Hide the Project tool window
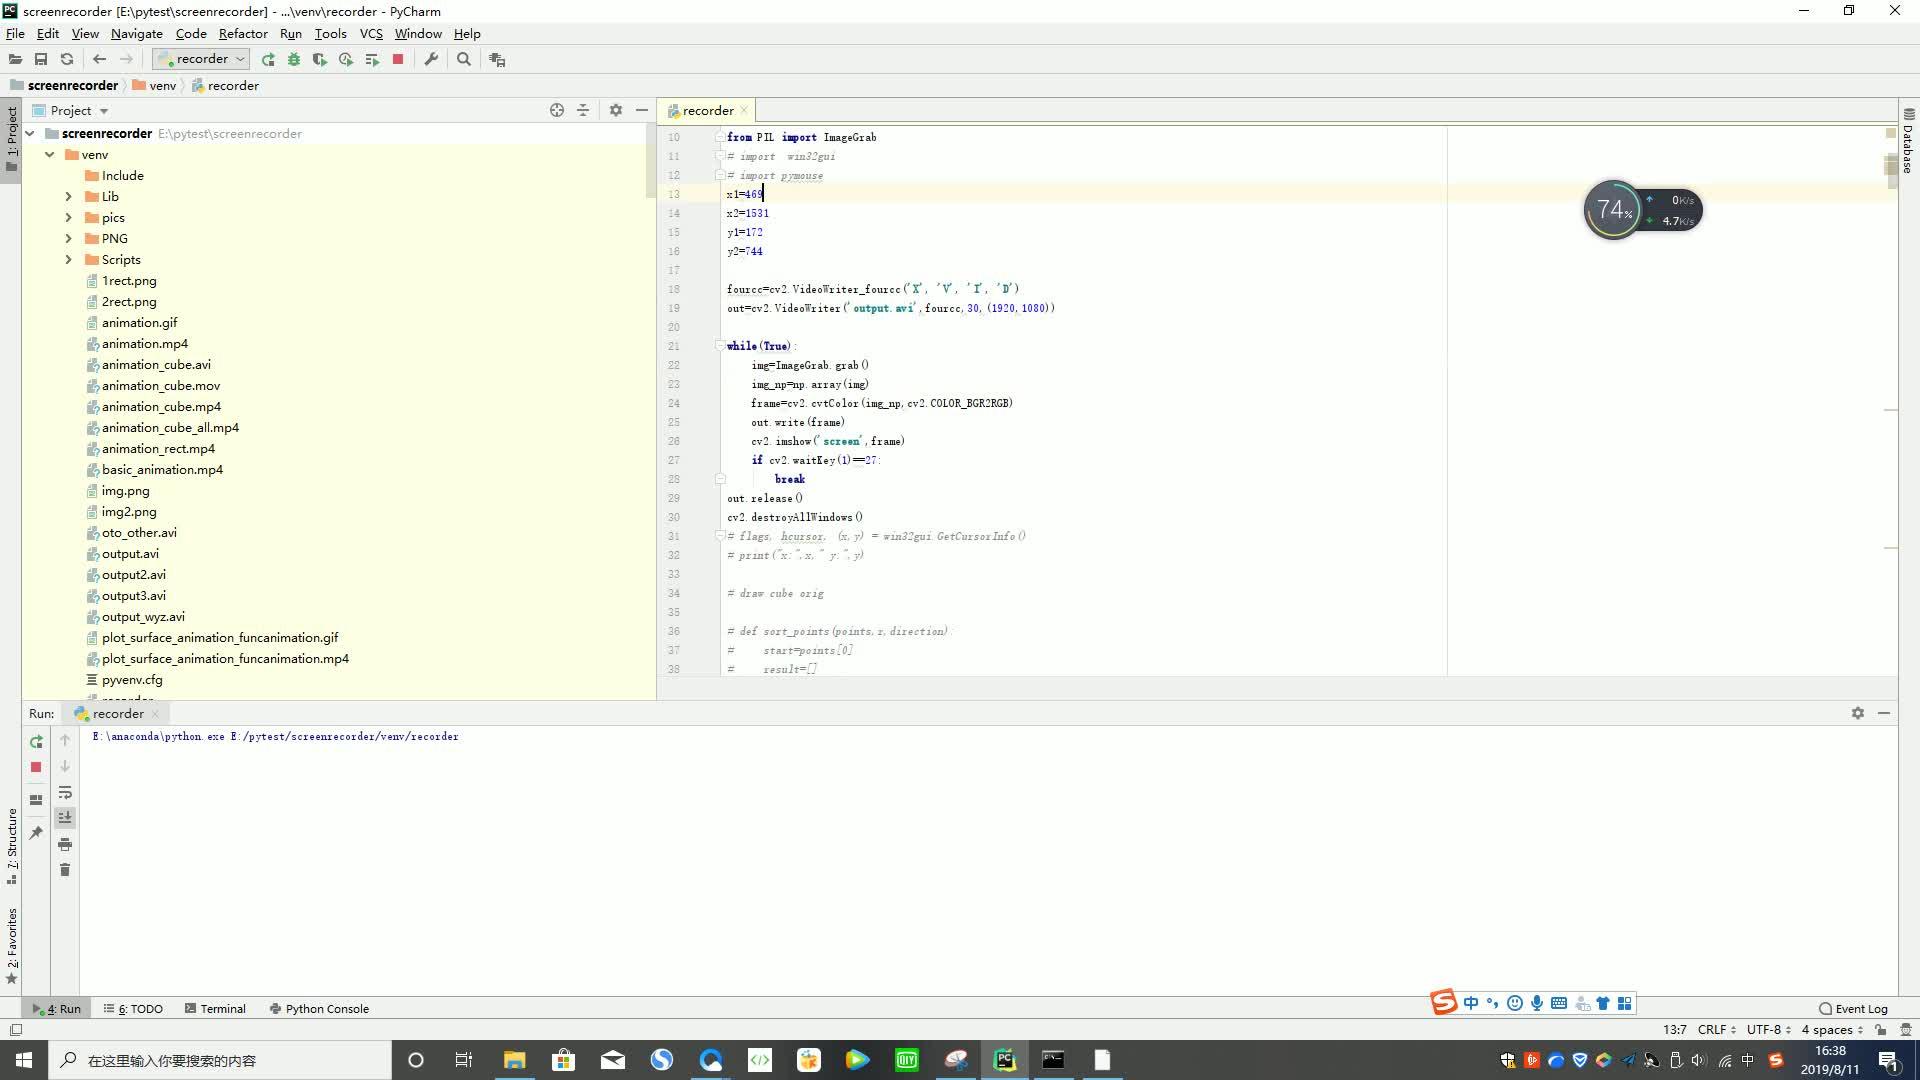Screen dimensions: 1920x1080 pos(642,110)
